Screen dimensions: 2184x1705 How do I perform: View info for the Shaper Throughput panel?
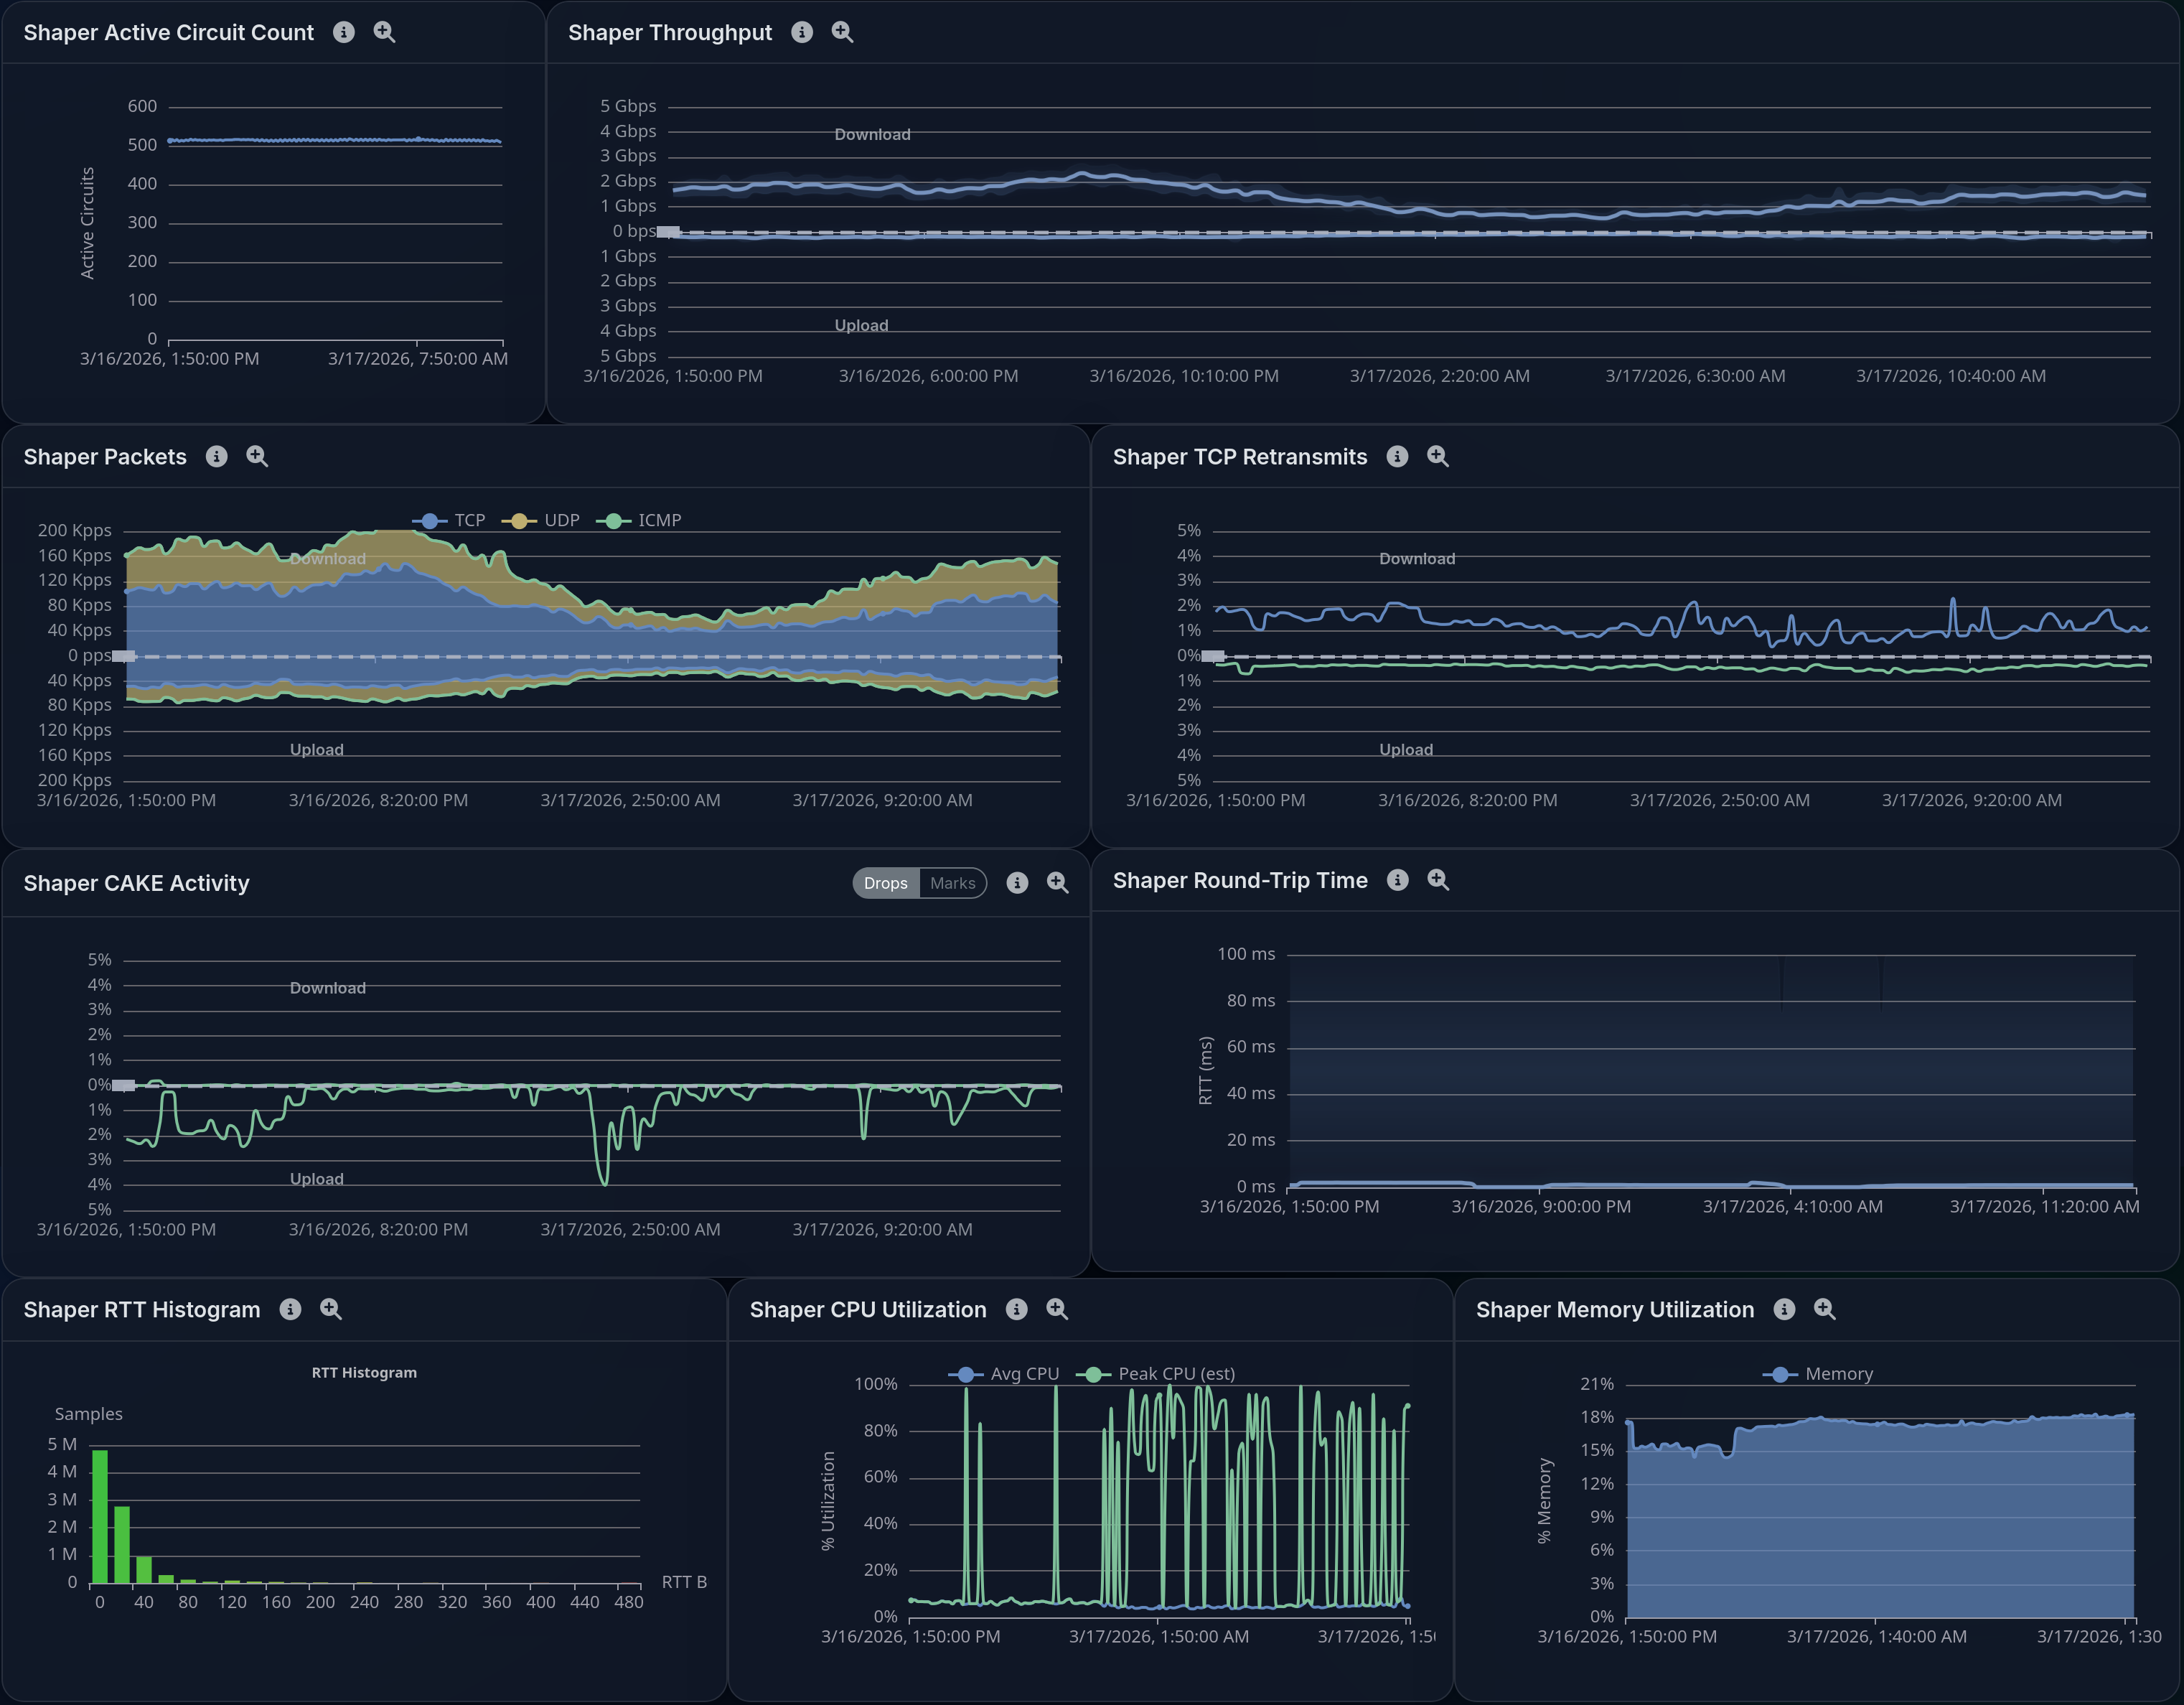tap(801, 32)
